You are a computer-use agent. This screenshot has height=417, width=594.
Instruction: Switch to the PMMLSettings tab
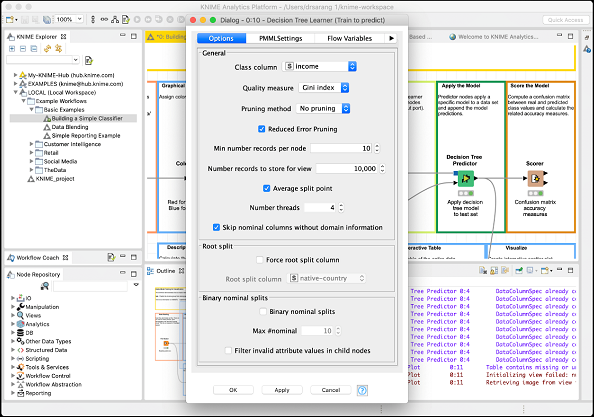coord(280,38)
